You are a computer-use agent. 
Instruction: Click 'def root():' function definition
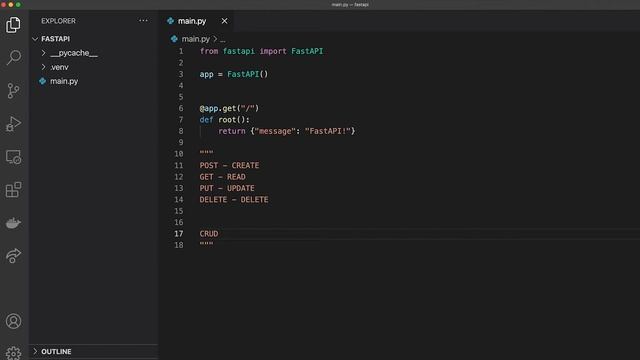tap(224, 120)
